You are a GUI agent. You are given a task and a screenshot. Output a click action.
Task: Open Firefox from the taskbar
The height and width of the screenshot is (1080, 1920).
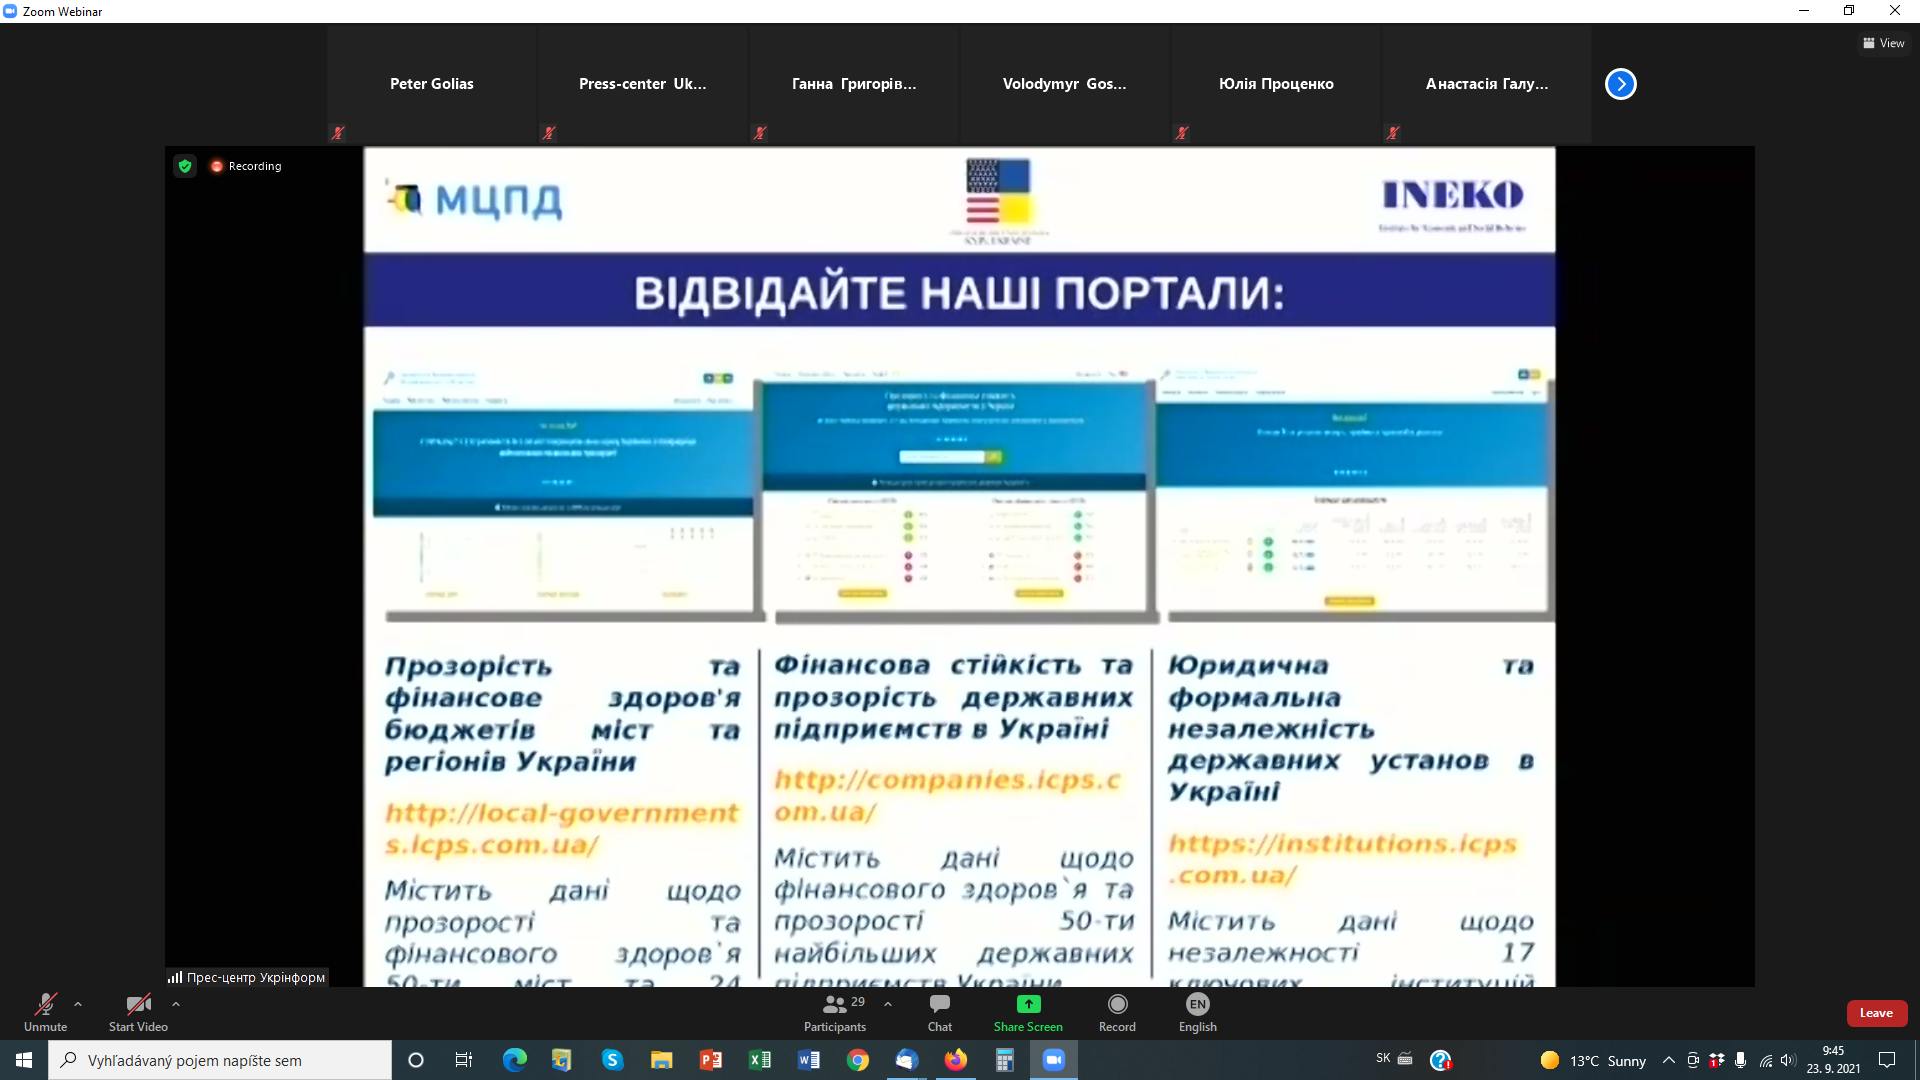(955, 1060)
